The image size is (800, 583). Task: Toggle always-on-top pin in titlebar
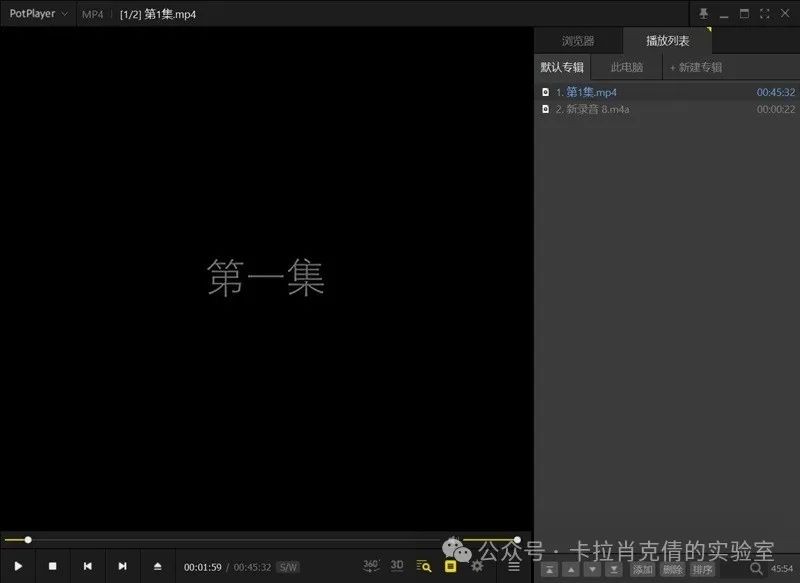[x=704, y=13]
